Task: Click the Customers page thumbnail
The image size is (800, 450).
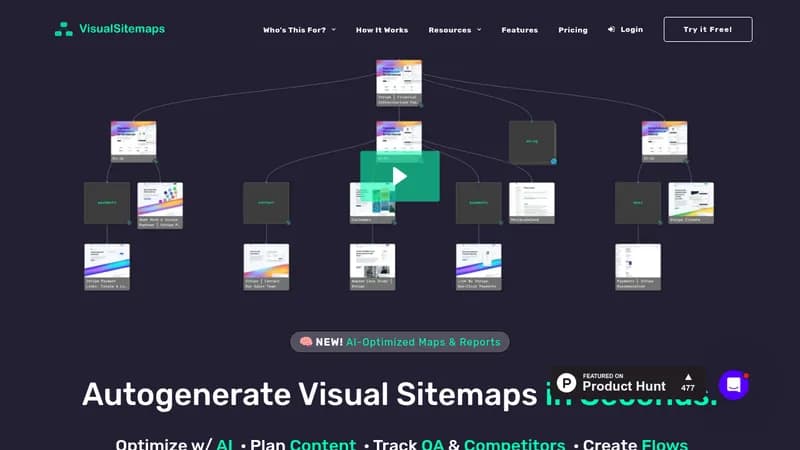Action: [x=372, y=203]
